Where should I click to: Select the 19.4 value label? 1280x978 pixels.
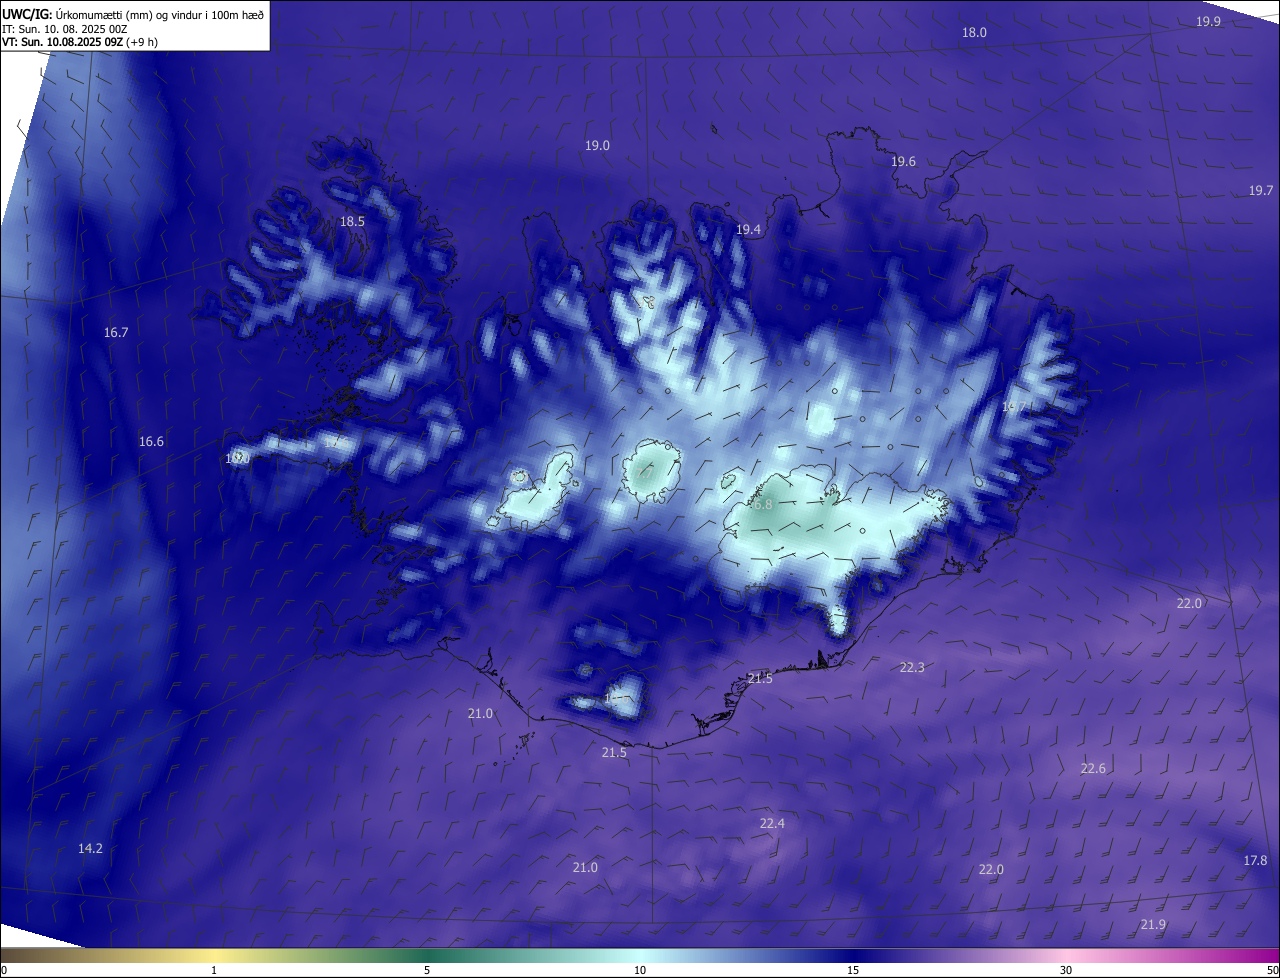[748, 230]
